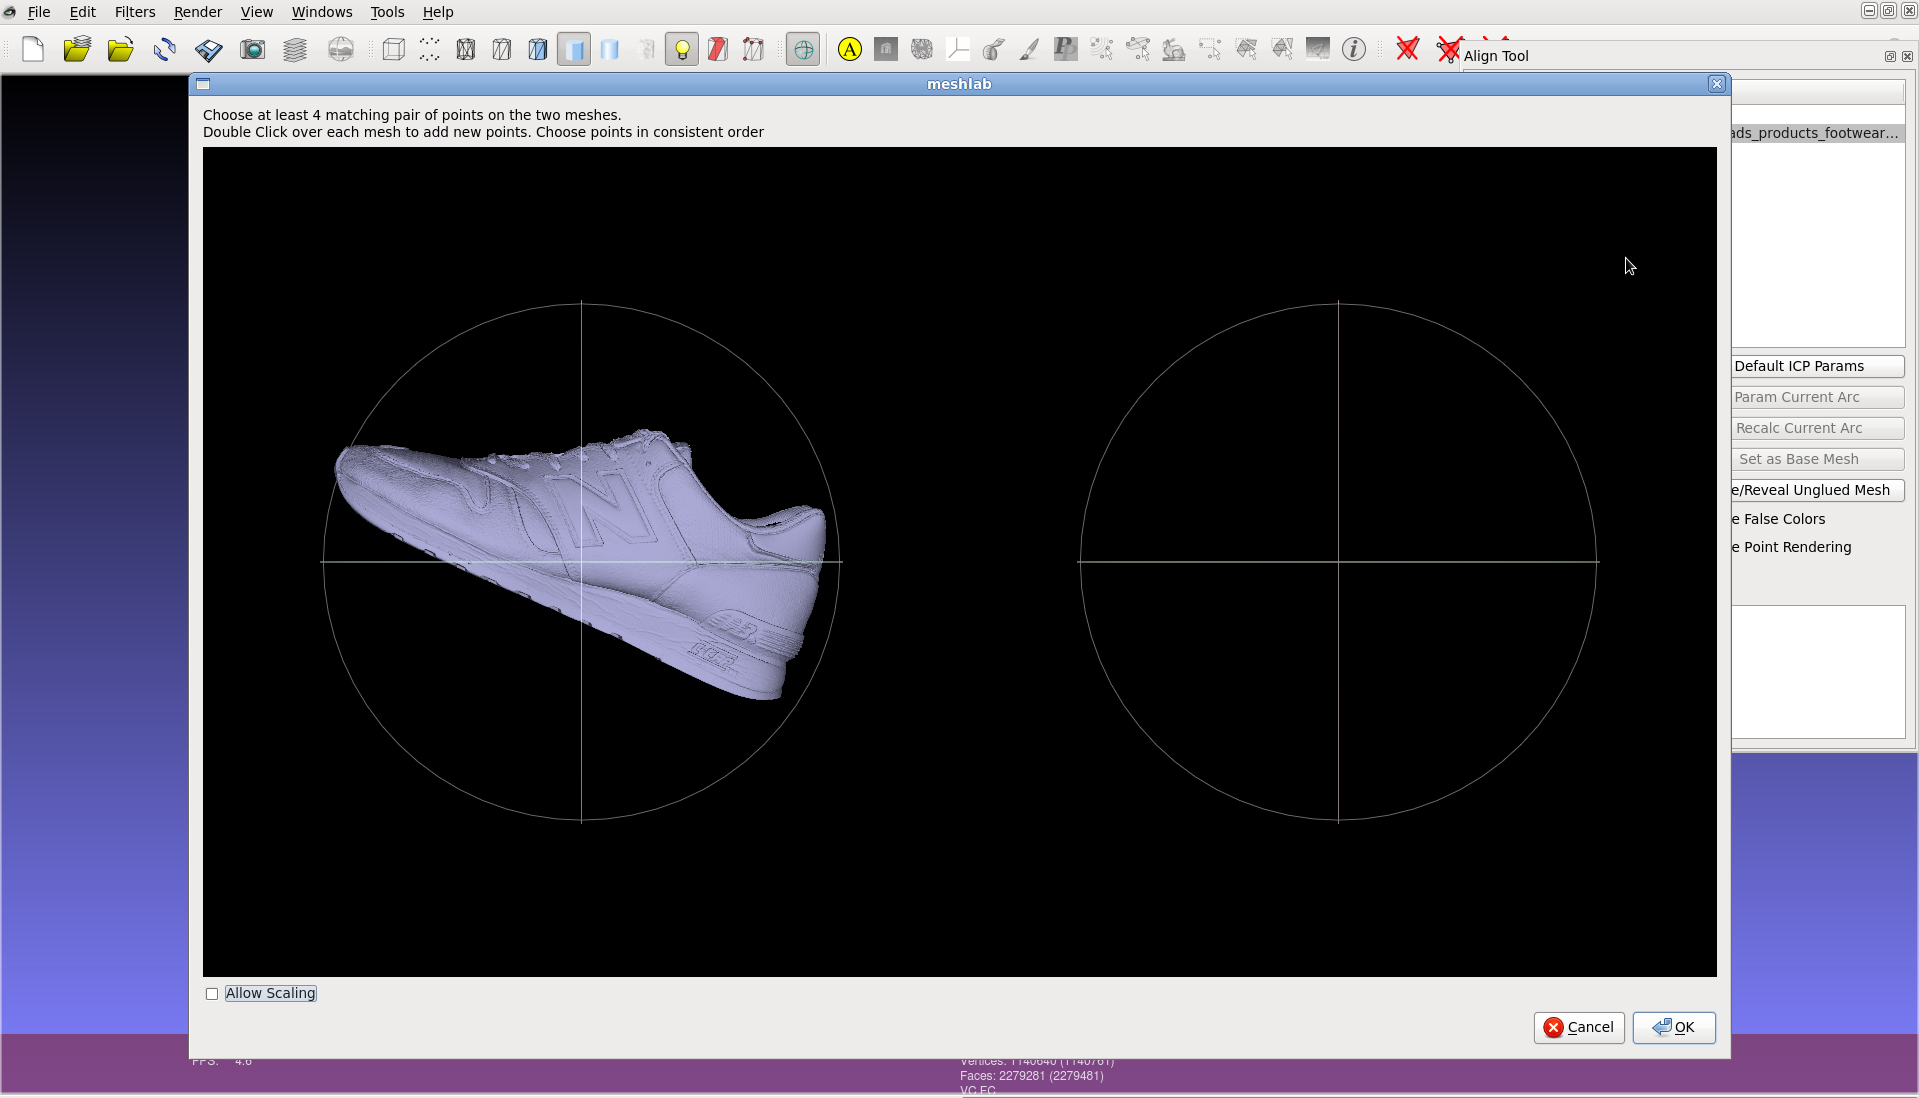Toggle the trackball globe icon
The height and width of the screenshot is (1098, 1919).
pyautogui.click(x=803, y=49)
